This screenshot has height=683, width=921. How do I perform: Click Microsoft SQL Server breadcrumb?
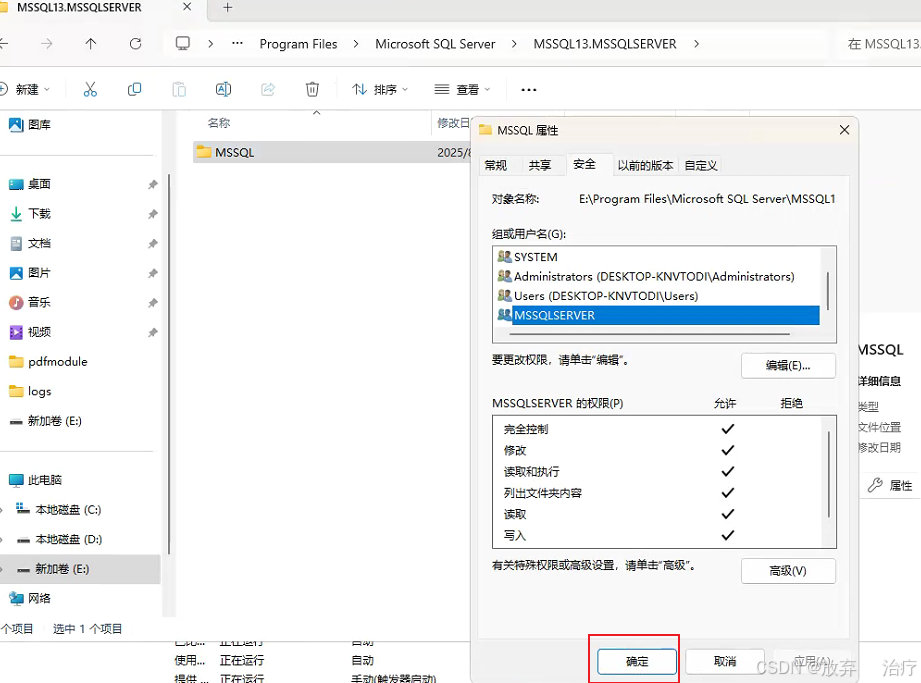click(x=435, y=44)
